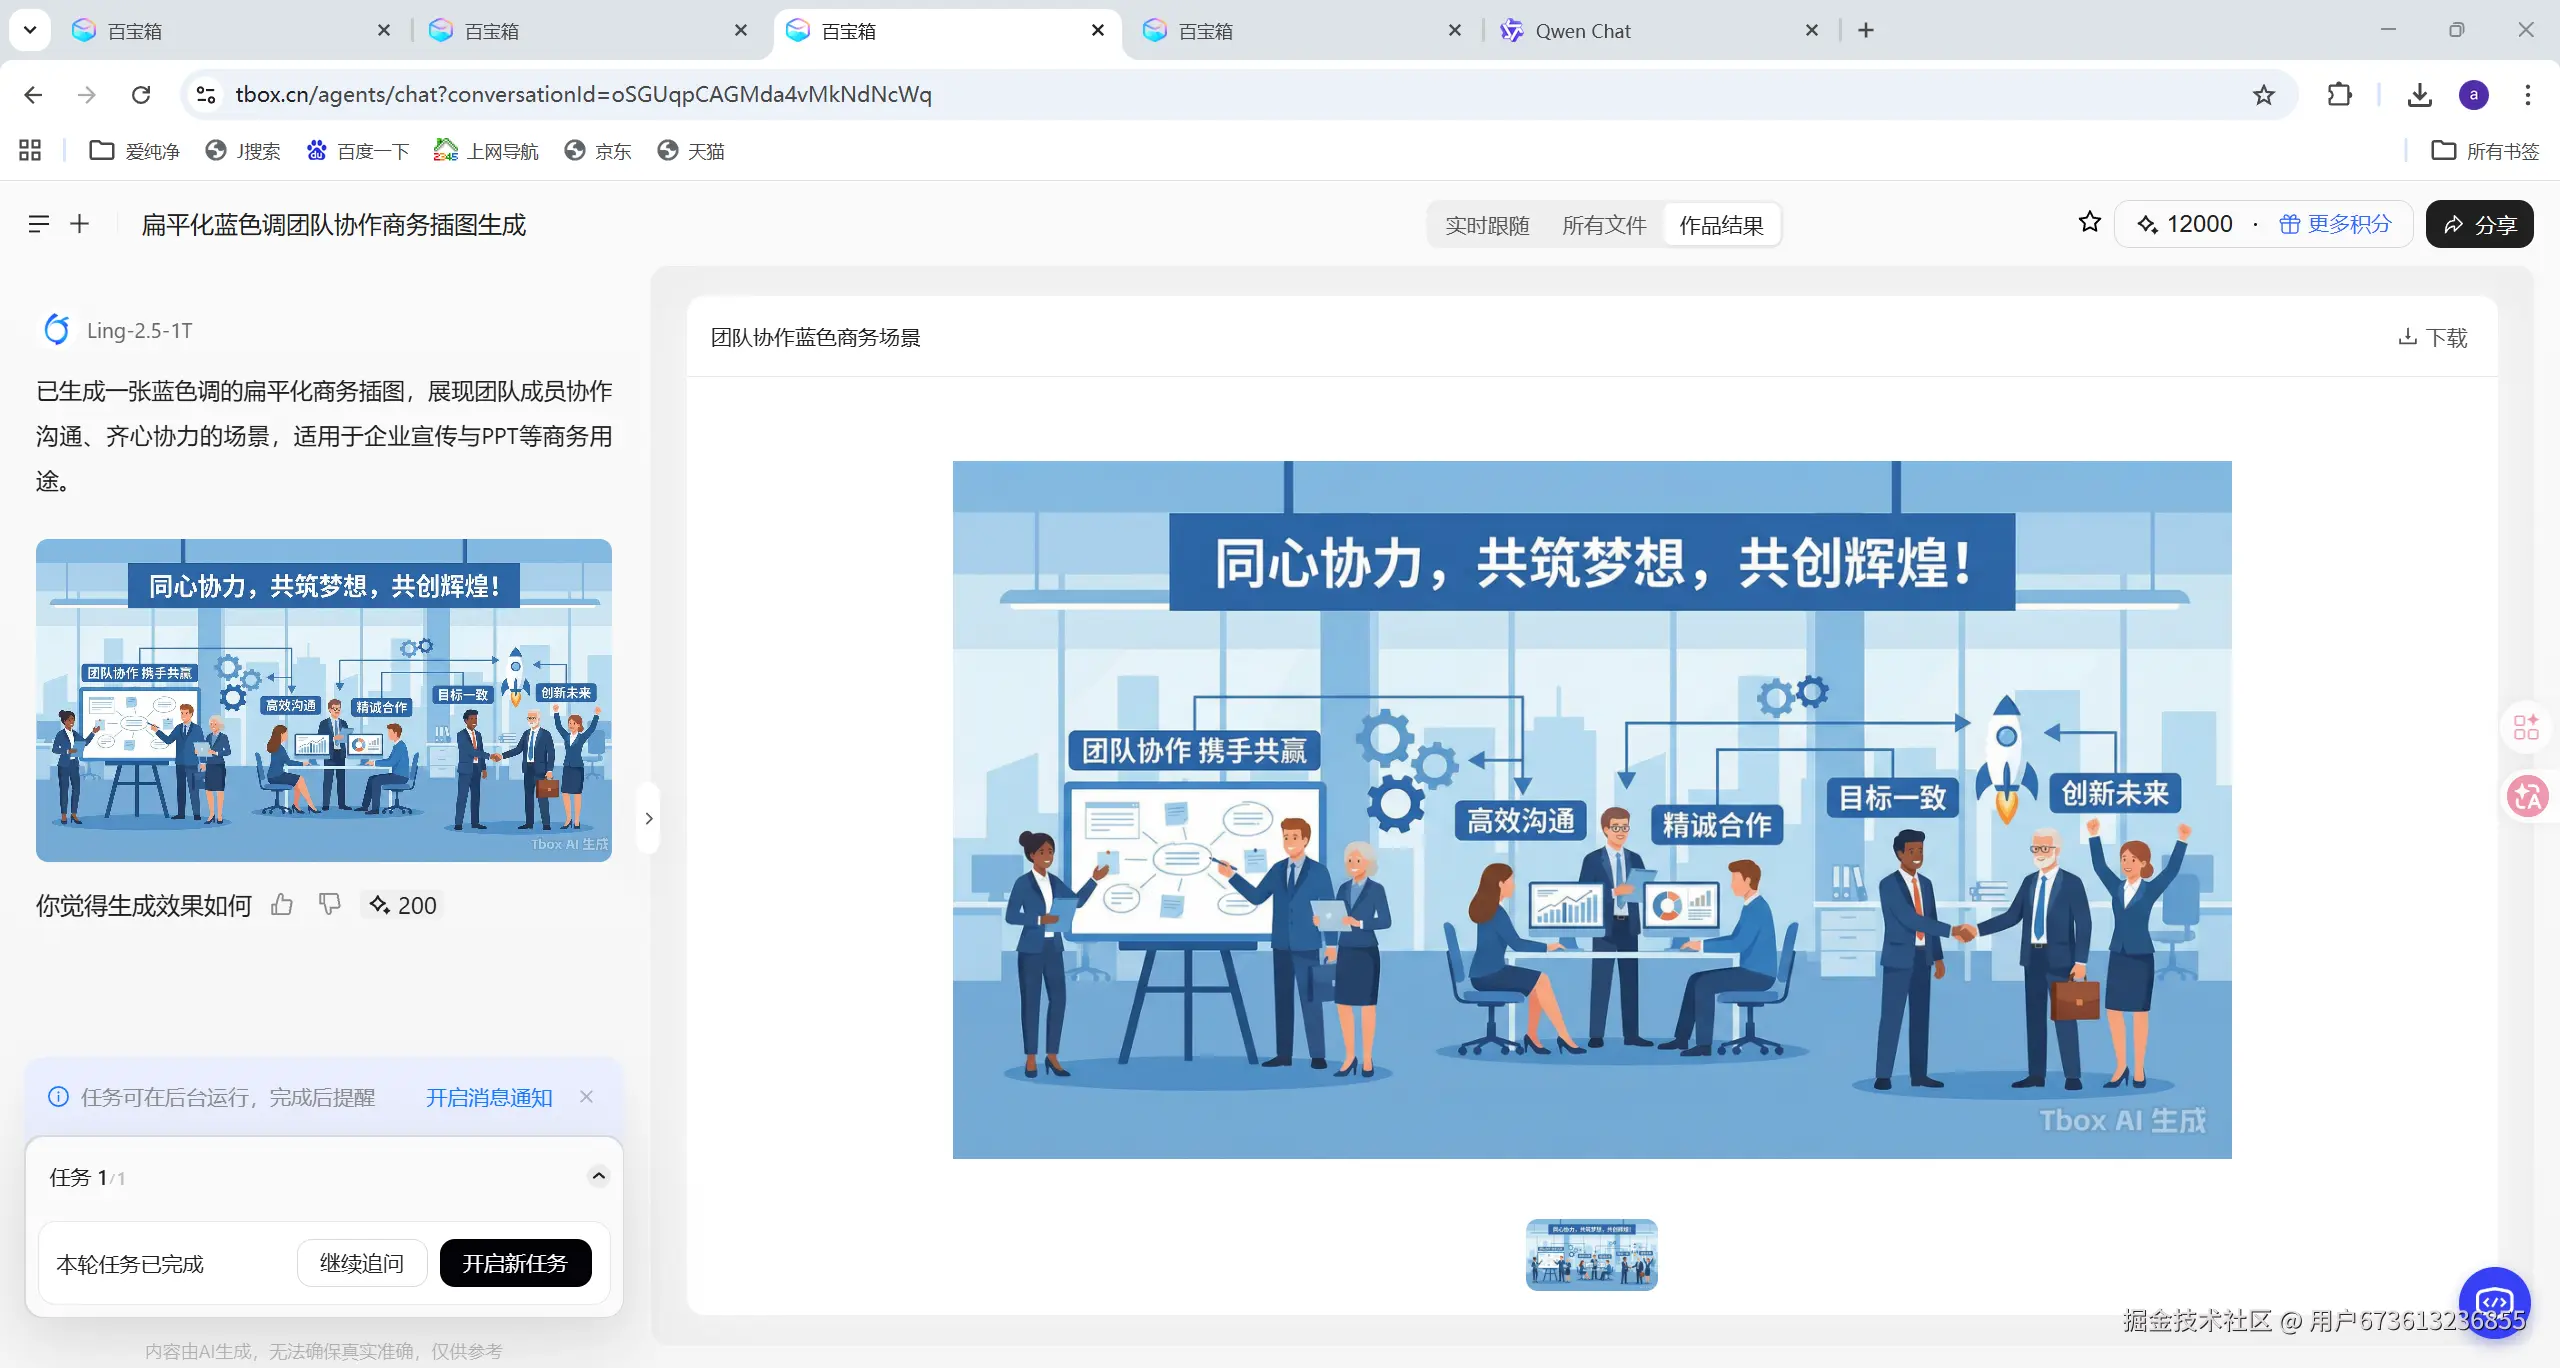Click the 开启新任务 button
This screenshot has height=1368, width=2560.
tap(515, 1263)
